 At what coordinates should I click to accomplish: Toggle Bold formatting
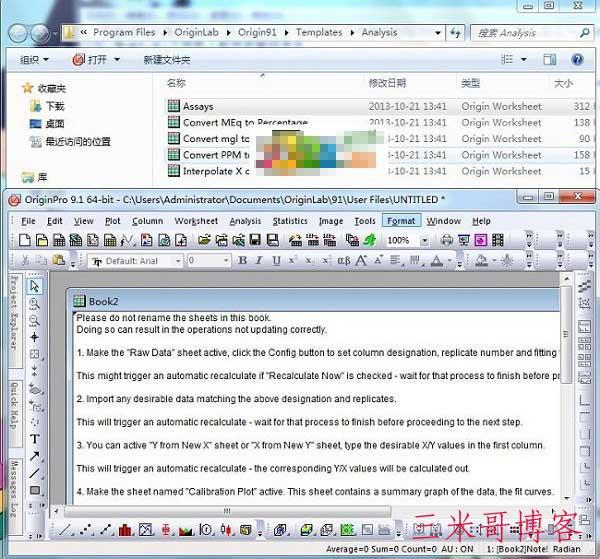click(242, 261)
